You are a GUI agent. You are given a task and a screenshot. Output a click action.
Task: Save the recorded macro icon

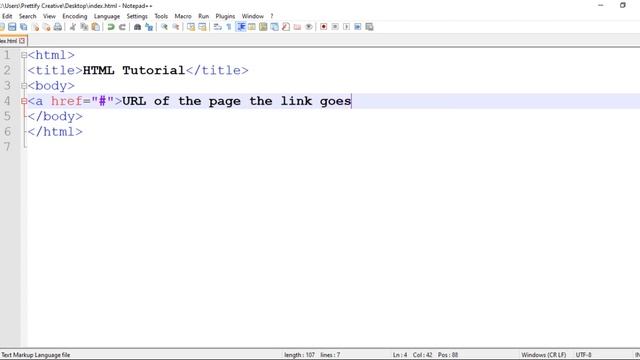click(369, 27)
